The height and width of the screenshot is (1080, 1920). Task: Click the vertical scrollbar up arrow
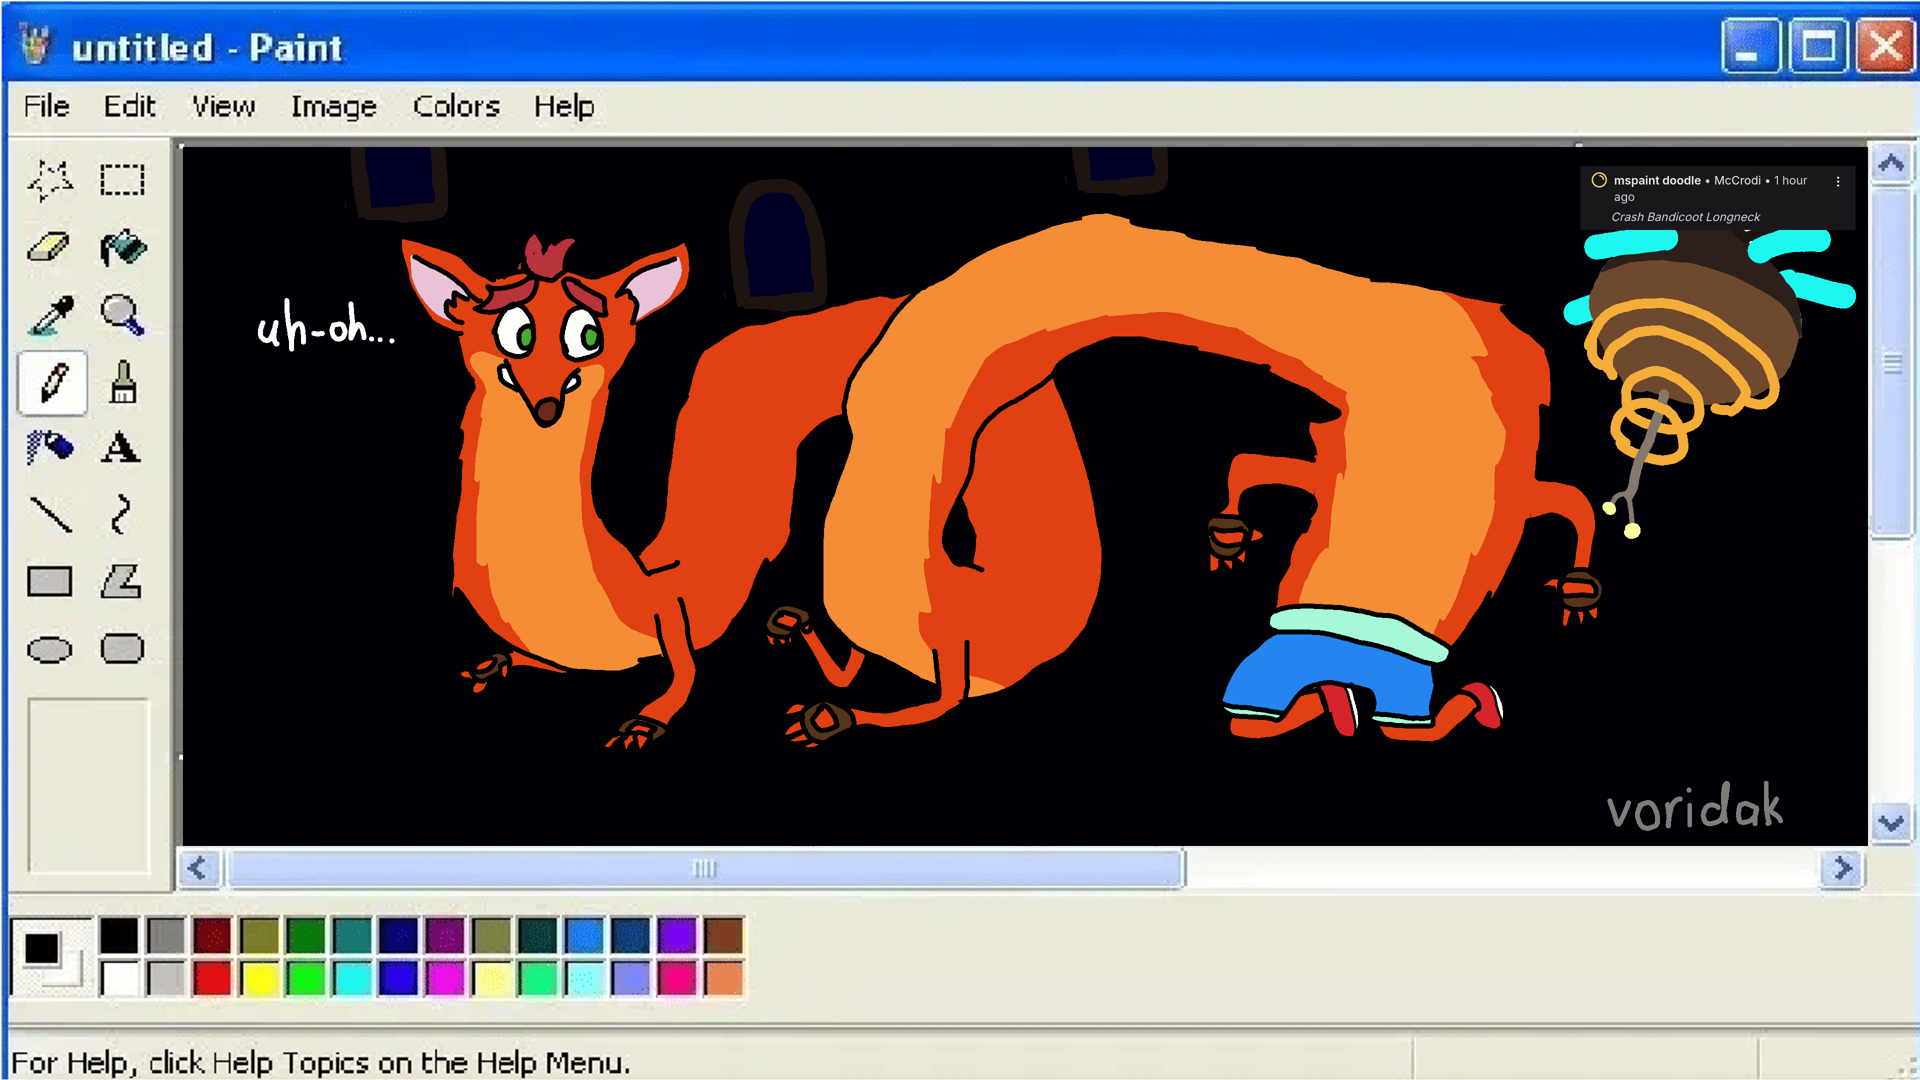1891,163
